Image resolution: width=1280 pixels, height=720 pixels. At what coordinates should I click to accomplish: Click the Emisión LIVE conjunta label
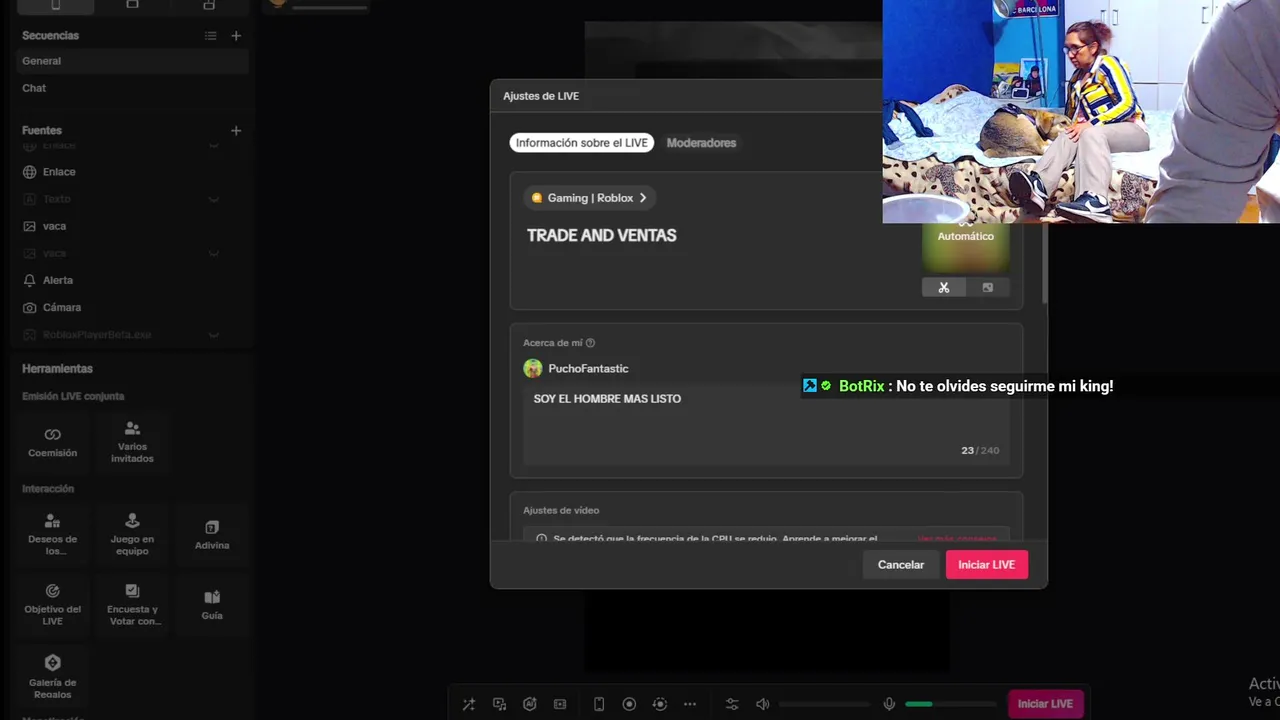(x=73, y=397)
